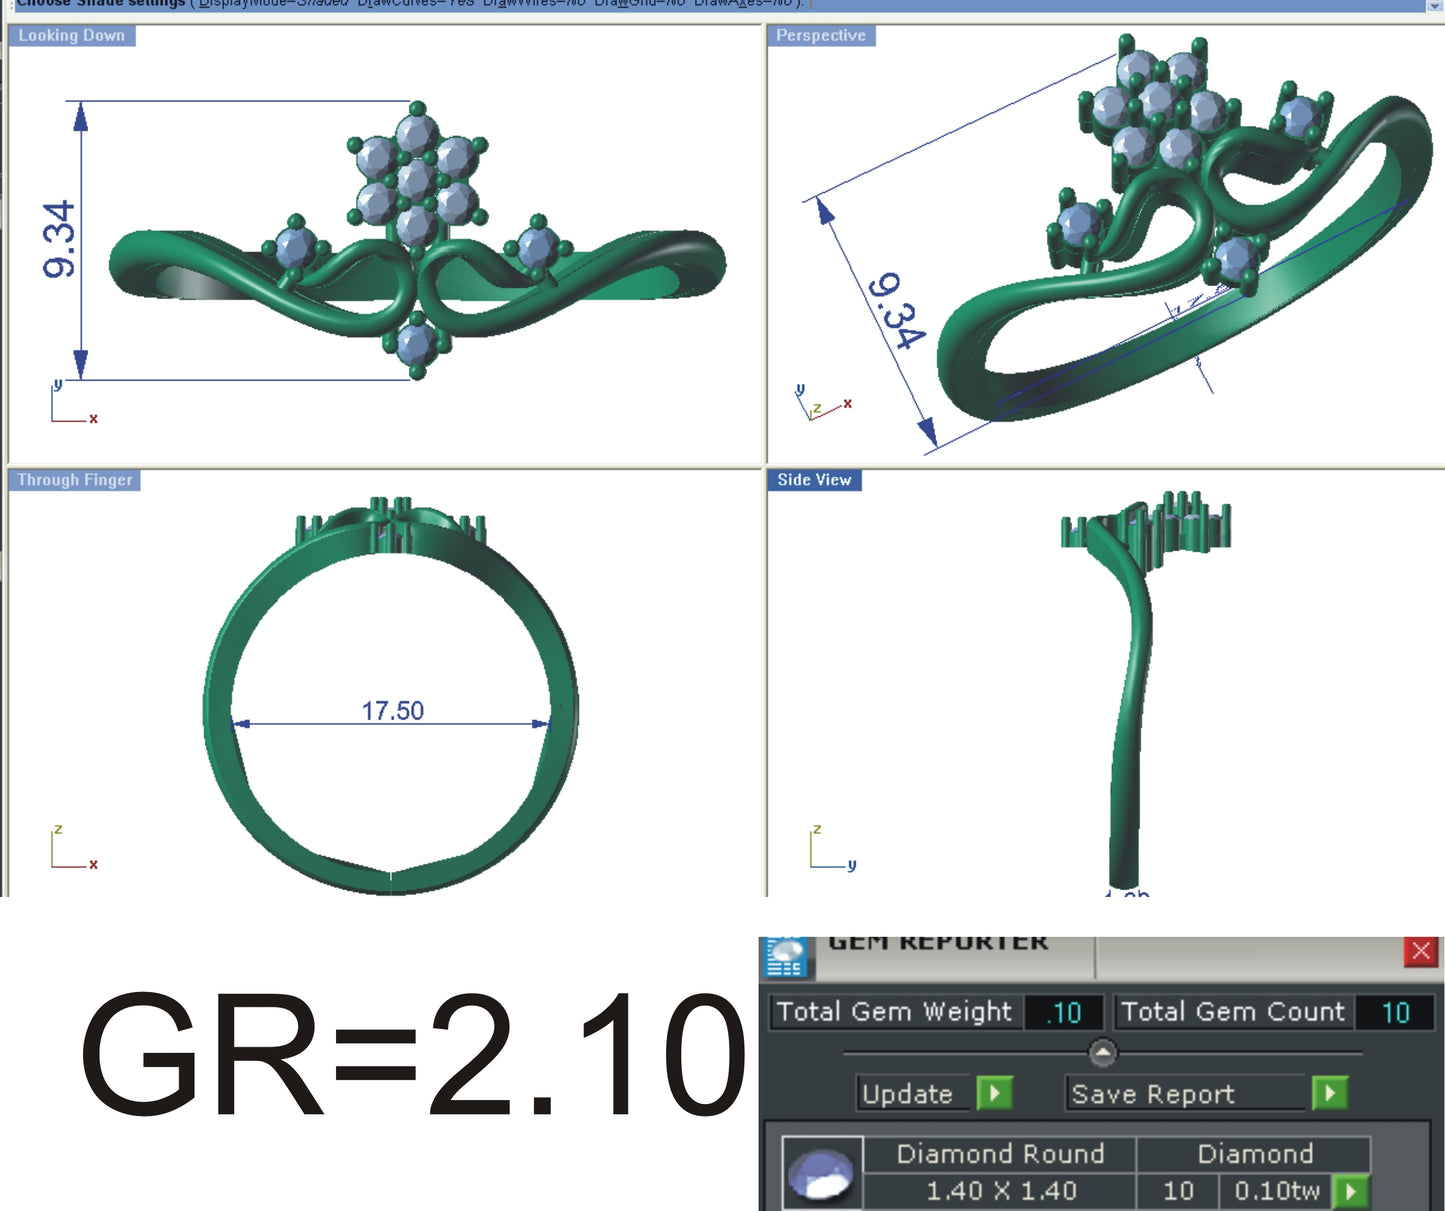Click the Total Gem Weight value field

(1063, 1012)
